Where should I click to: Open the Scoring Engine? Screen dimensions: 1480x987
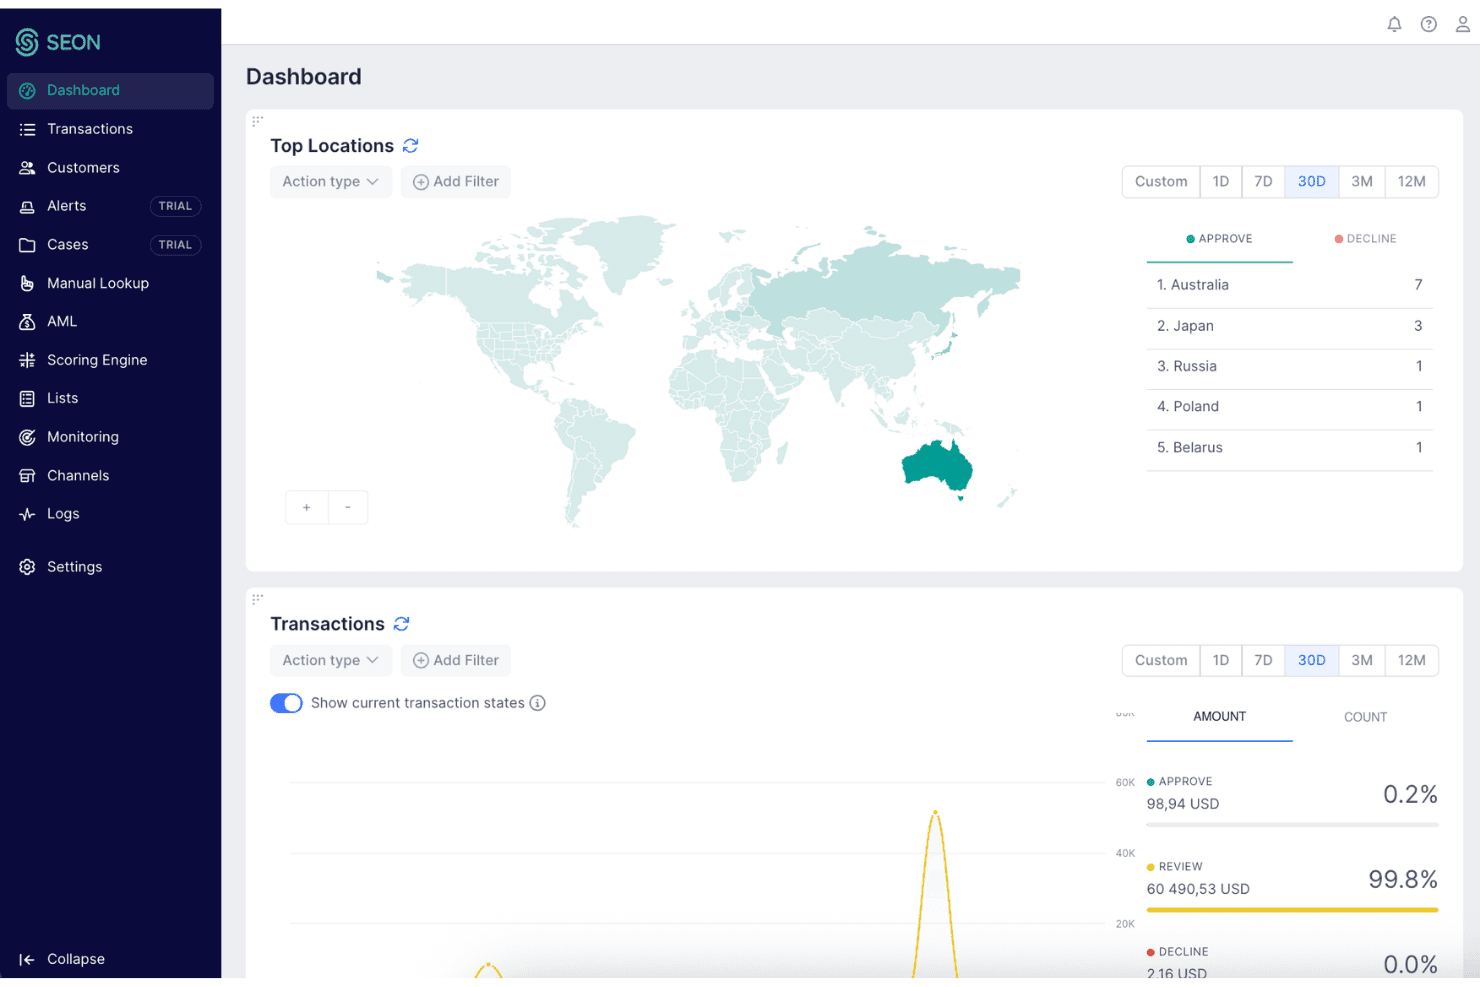click(x=110, y=360)
